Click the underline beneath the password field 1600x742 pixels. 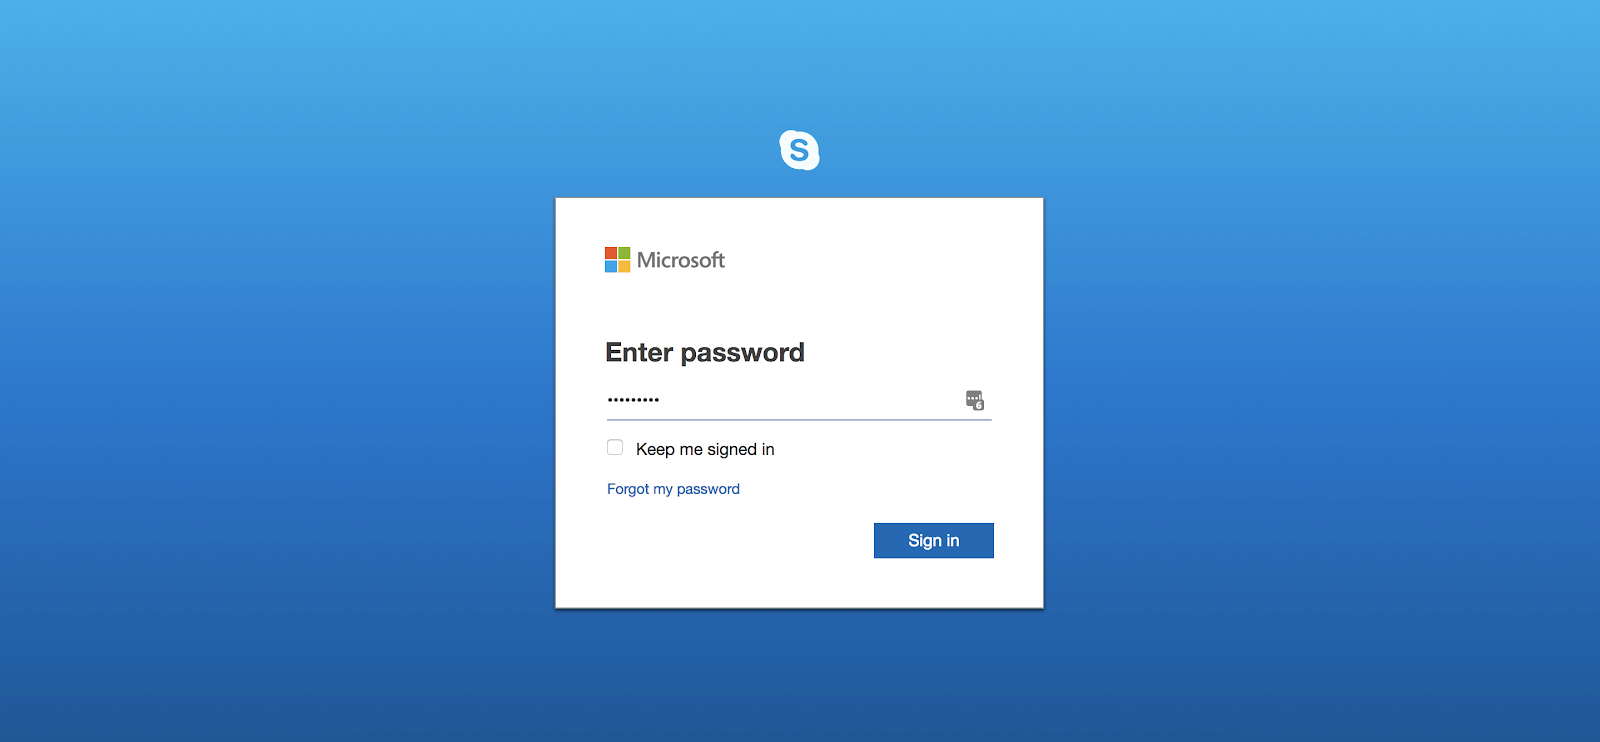pyautogui.click(x=799, y=420)
